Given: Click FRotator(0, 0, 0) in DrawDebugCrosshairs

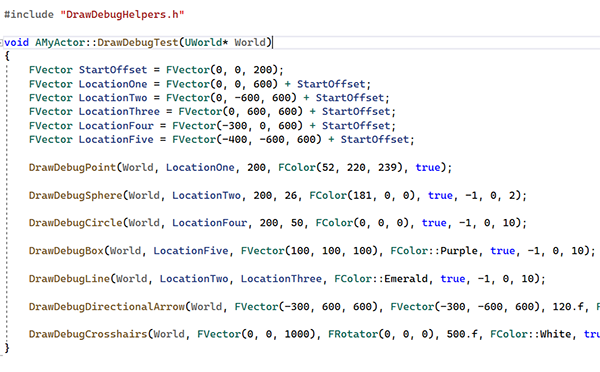Looking at the screenshot, I should [x=381, y=334].
